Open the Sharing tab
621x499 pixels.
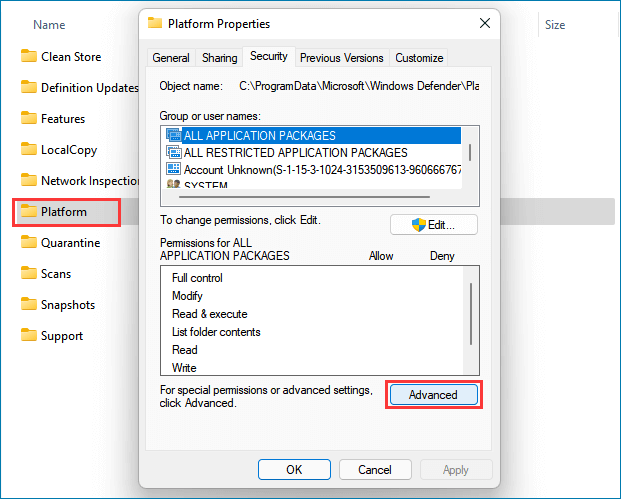click(x=220, y=58)
